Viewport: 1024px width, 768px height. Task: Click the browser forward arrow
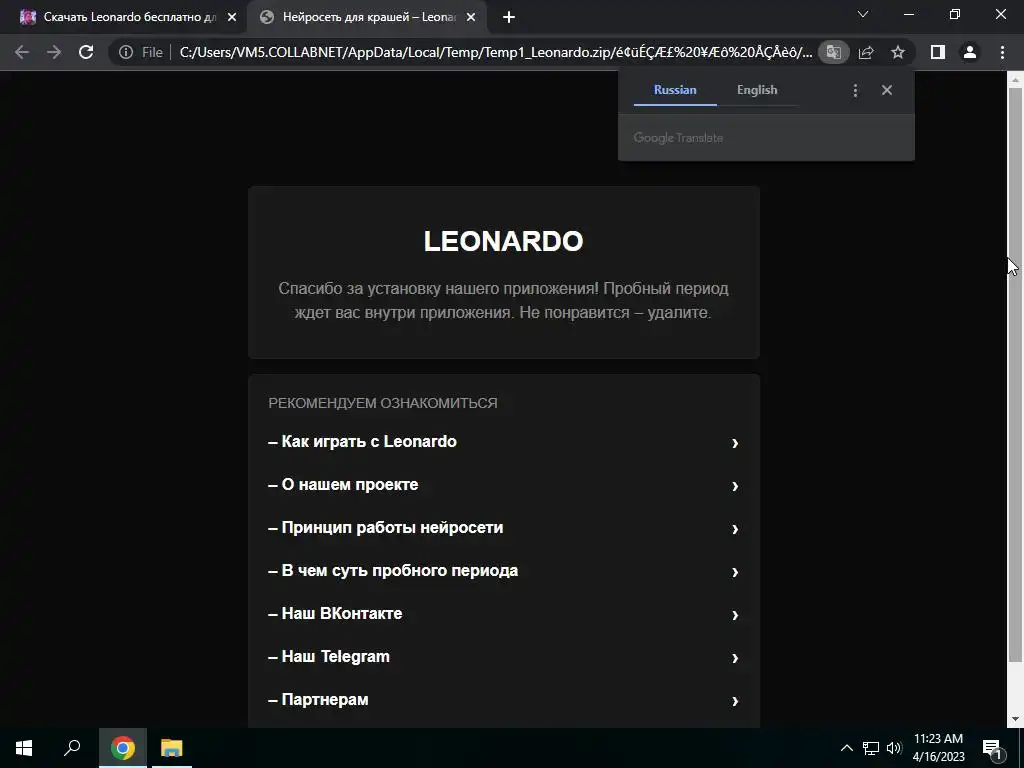tap(54, 52)
